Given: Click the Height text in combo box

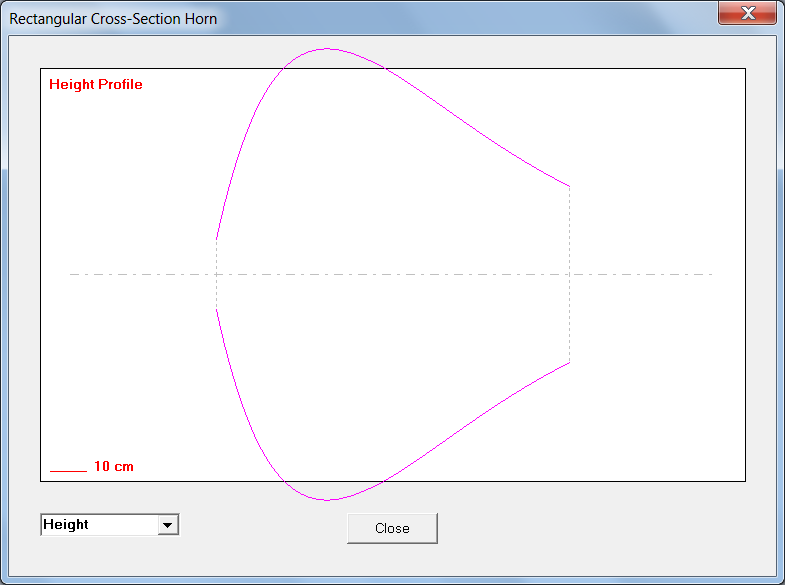Looking at the screenshot, I should 66,524.
